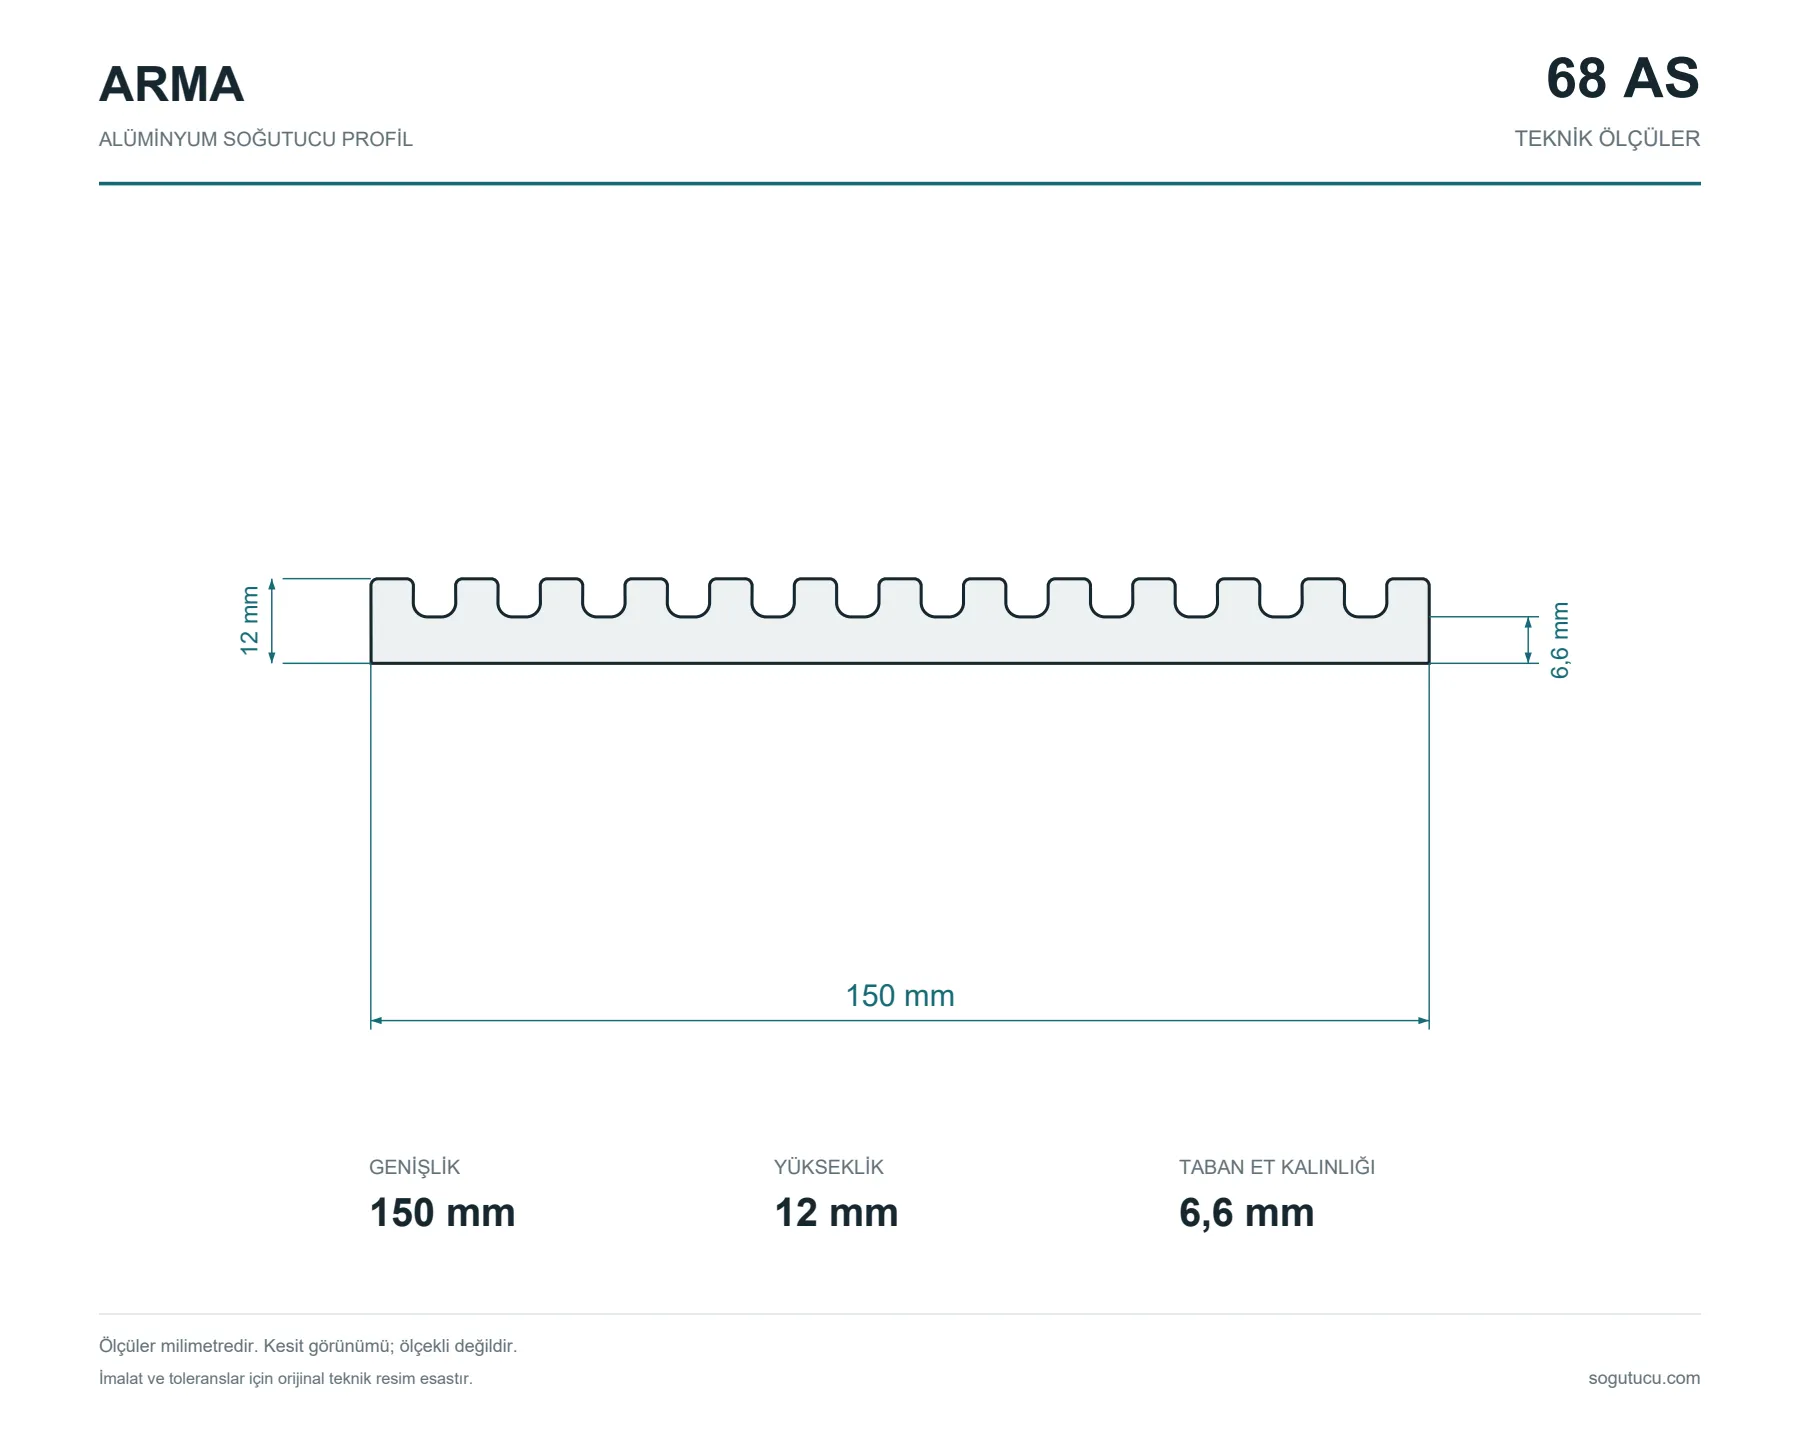Screen dimensions: 1800x1440
Task: Select the ALÜMİNYUM SOĞUTUCU PROFİL subtitle
Action: pos(255,139)
